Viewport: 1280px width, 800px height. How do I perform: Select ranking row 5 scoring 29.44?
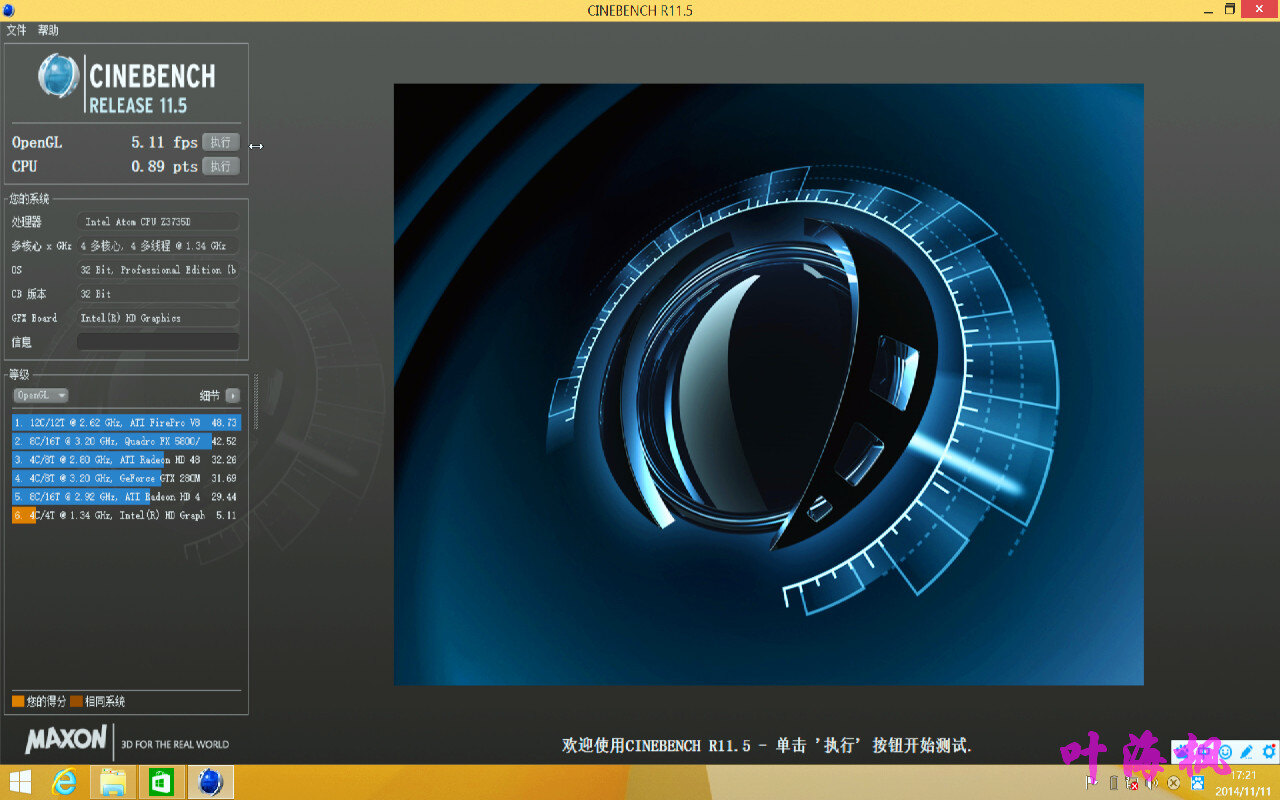click(x=126, y=497)
